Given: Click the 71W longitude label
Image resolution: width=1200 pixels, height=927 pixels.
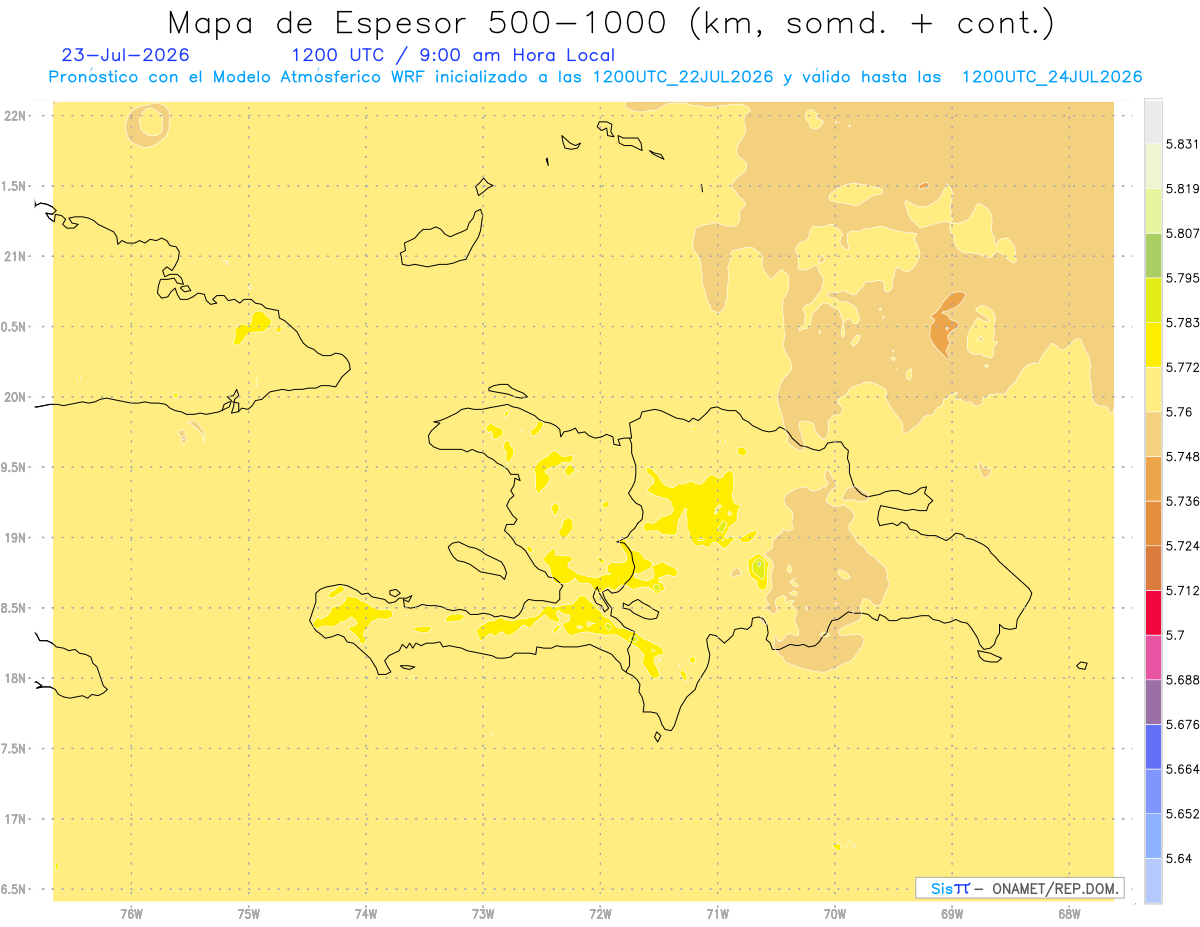Looking at the screenshot, I should tap(717, 913).
